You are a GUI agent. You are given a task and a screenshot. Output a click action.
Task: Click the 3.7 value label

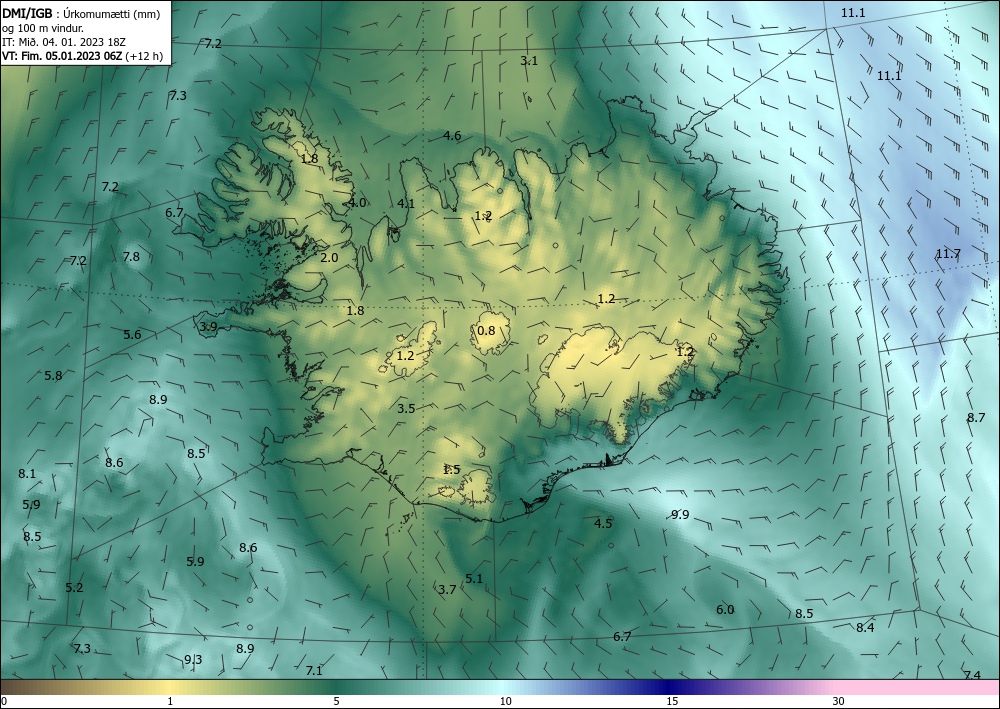pos(447,589)
